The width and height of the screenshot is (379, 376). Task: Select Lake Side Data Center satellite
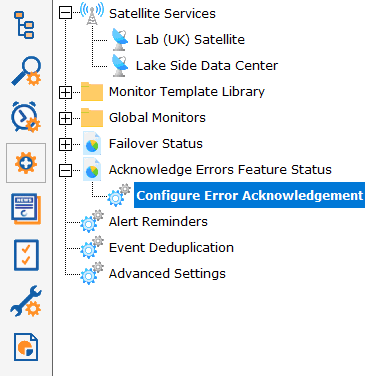(207, 65)
